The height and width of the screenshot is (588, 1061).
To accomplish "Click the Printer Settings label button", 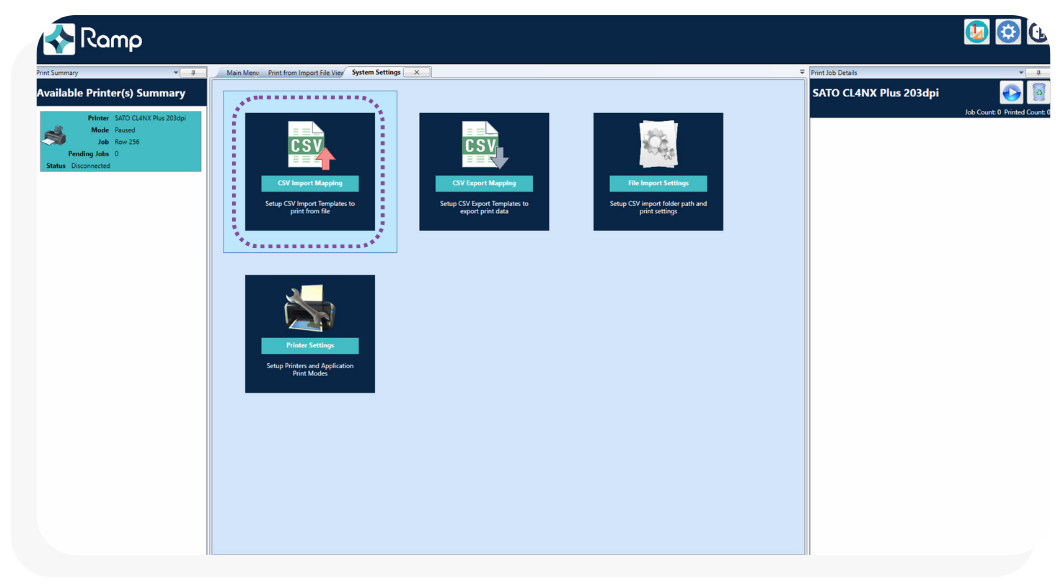I will tap(310, 344).
